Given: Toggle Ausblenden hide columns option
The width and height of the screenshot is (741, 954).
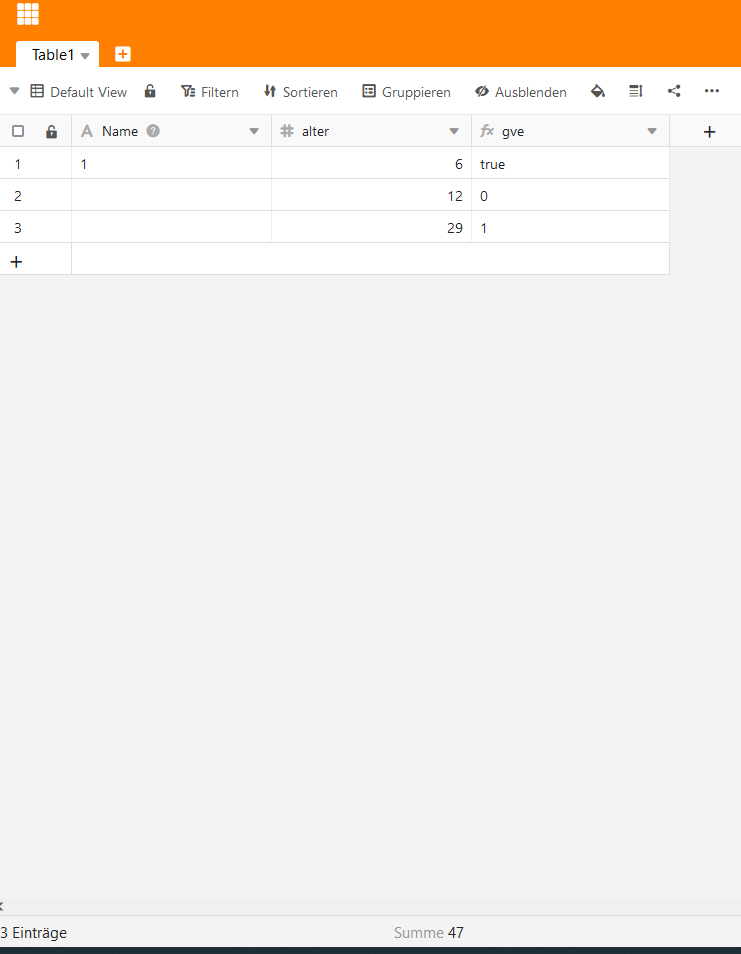Looking at the screenshot, I should click(x=520, y=91).
